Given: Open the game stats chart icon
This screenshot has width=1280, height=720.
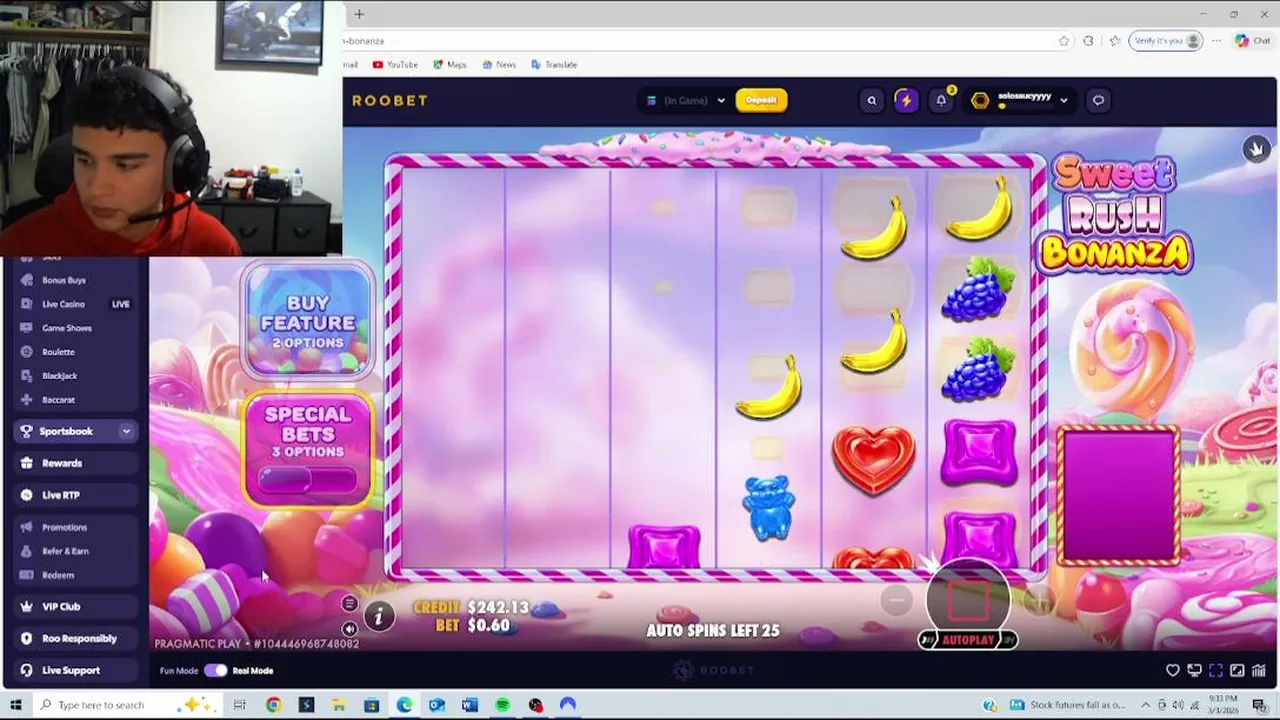Looking at the screenshot, I should [x=1258, y=671].
